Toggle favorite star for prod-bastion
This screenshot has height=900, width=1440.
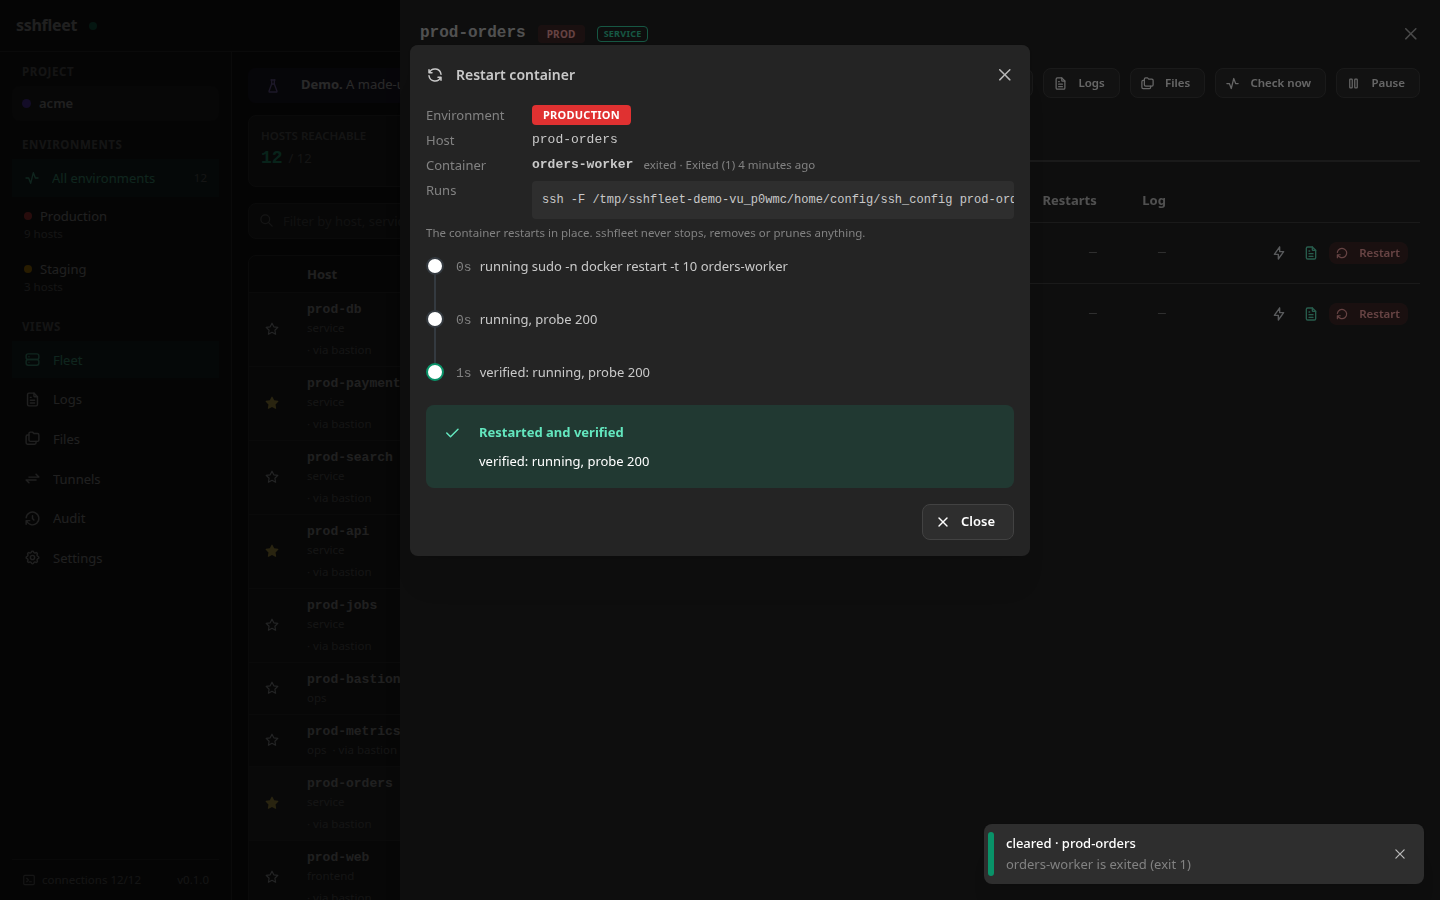[272, 688]
